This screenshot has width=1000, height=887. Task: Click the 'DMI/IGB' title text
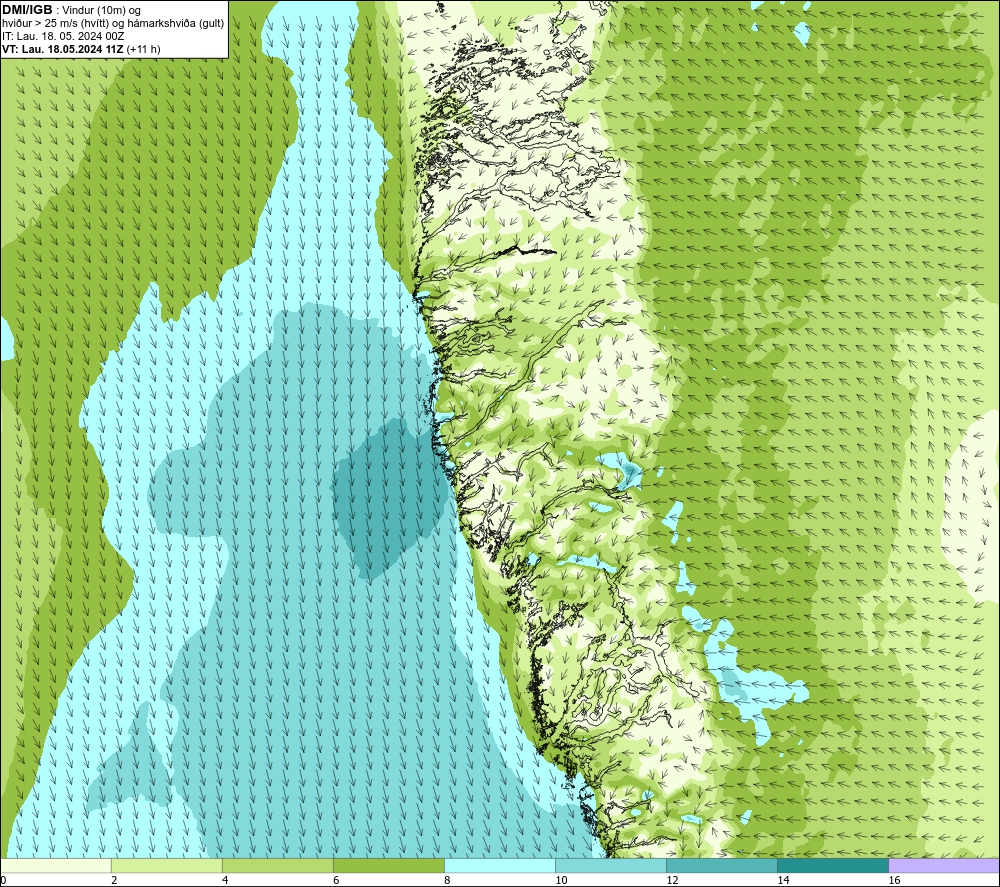[x=27, y=10]
